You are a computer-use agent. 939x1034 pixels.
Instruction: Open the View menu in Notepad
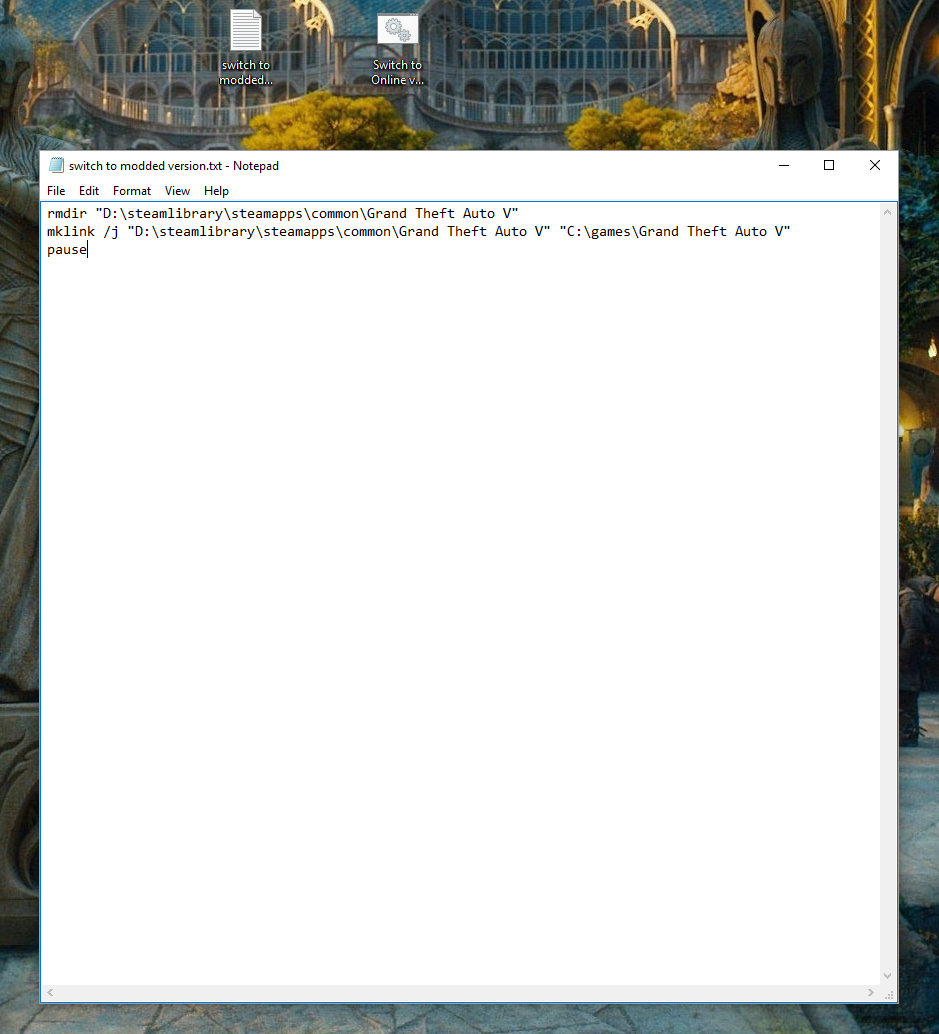pos(177,191)
